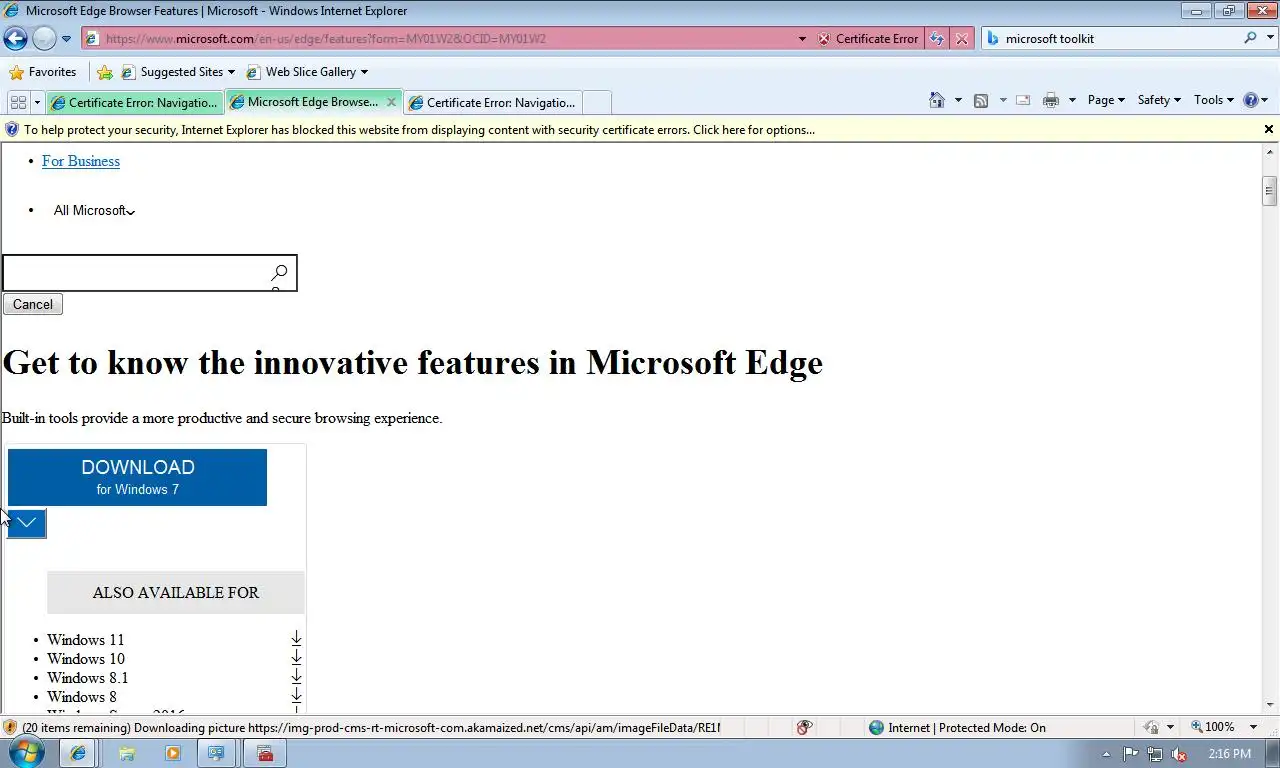Click the vertical scrollbar thumb
The image size is (1280, 768).
tap(1270, 190)
